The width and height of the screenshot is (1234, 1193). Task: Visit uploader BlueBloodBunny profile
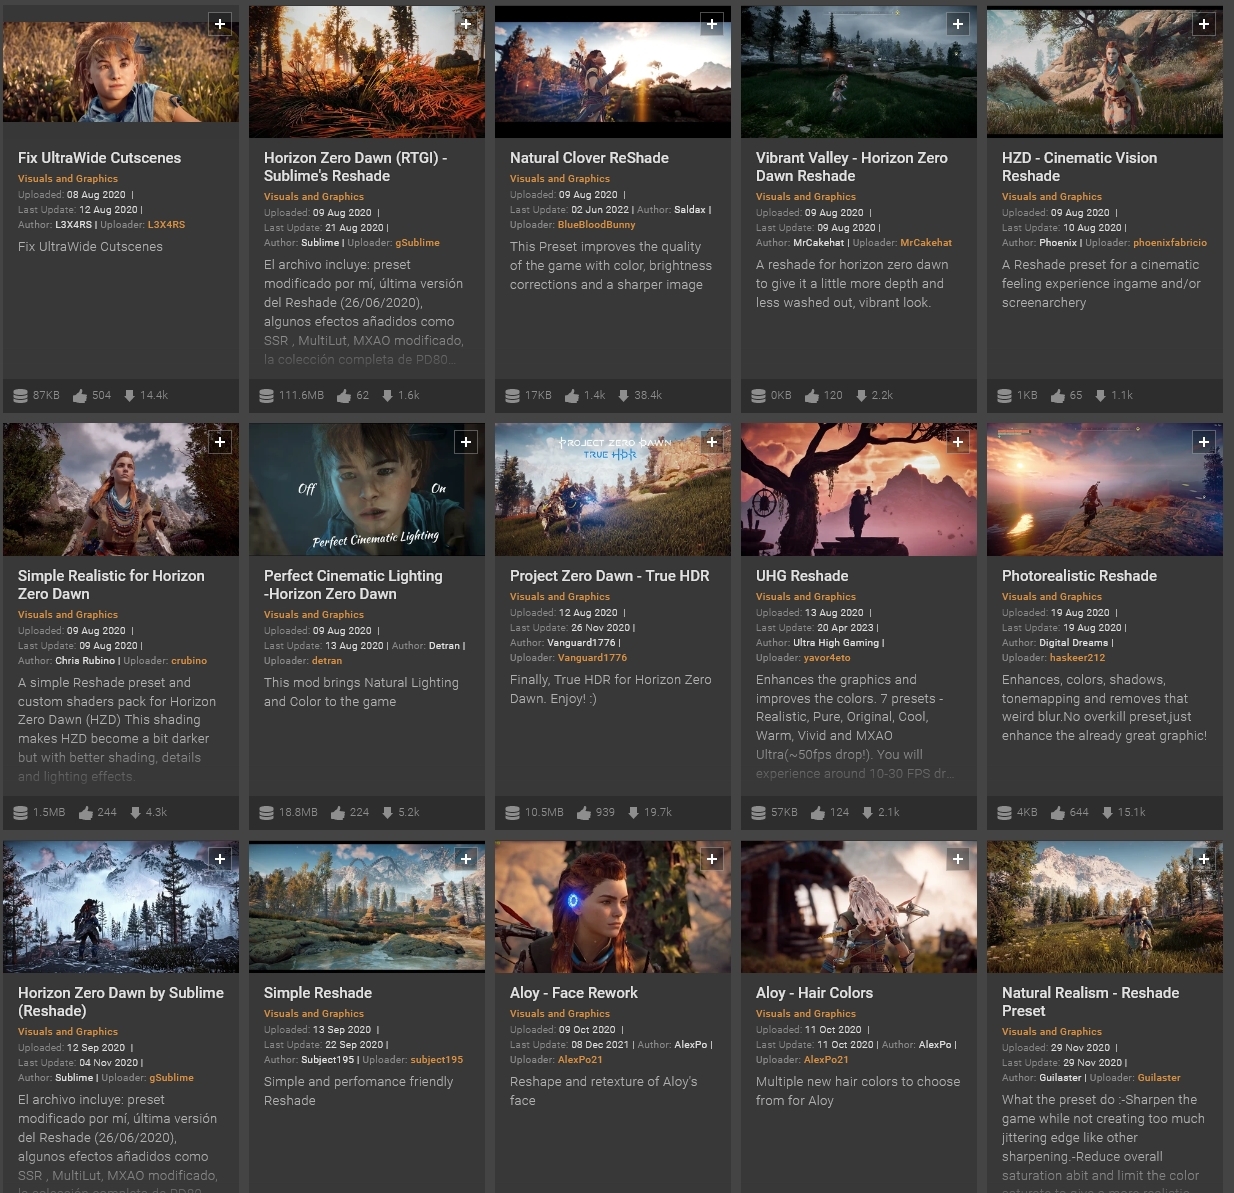click(x=596, y=225)
